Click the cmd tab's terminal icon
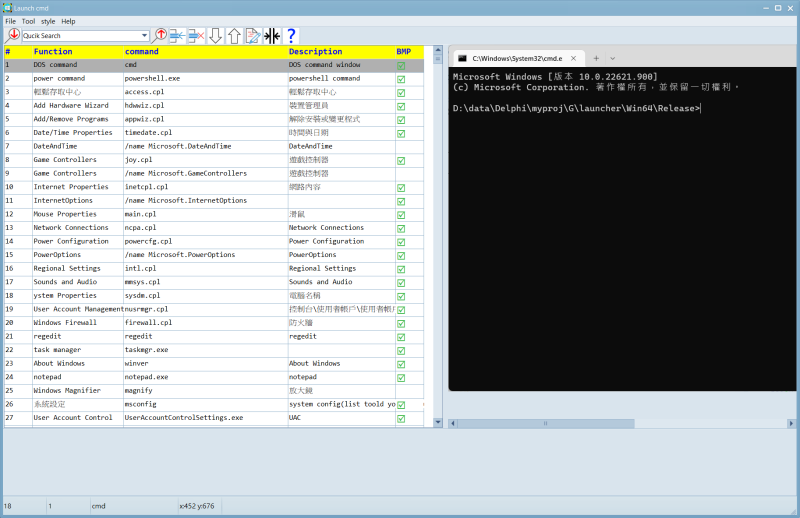The width and height of the screenshot is (800, 518). point(462,58)
